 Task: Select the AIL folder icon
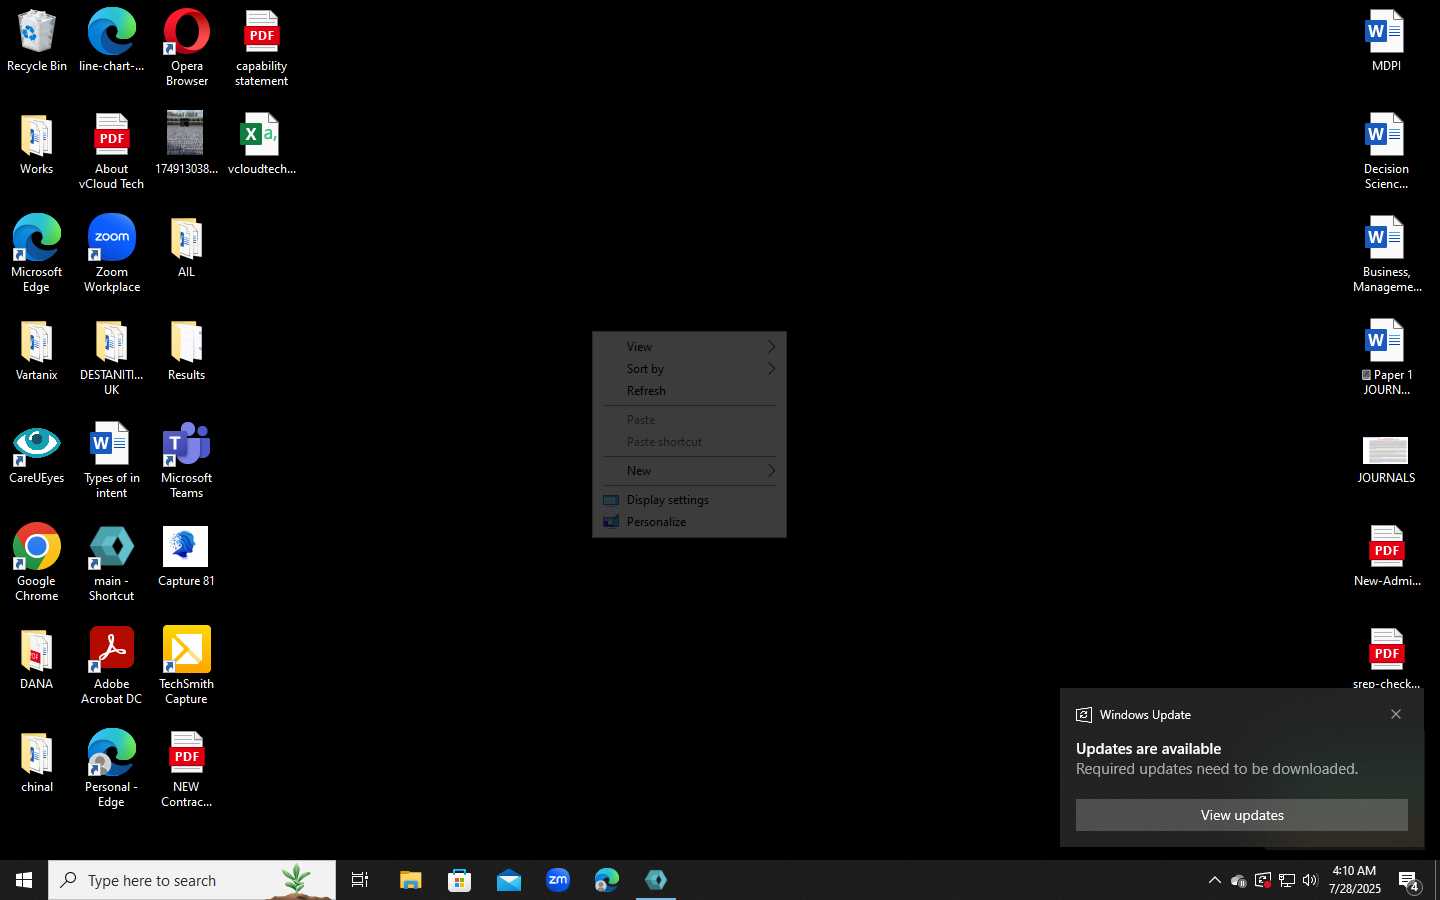(x=186, y=248)
